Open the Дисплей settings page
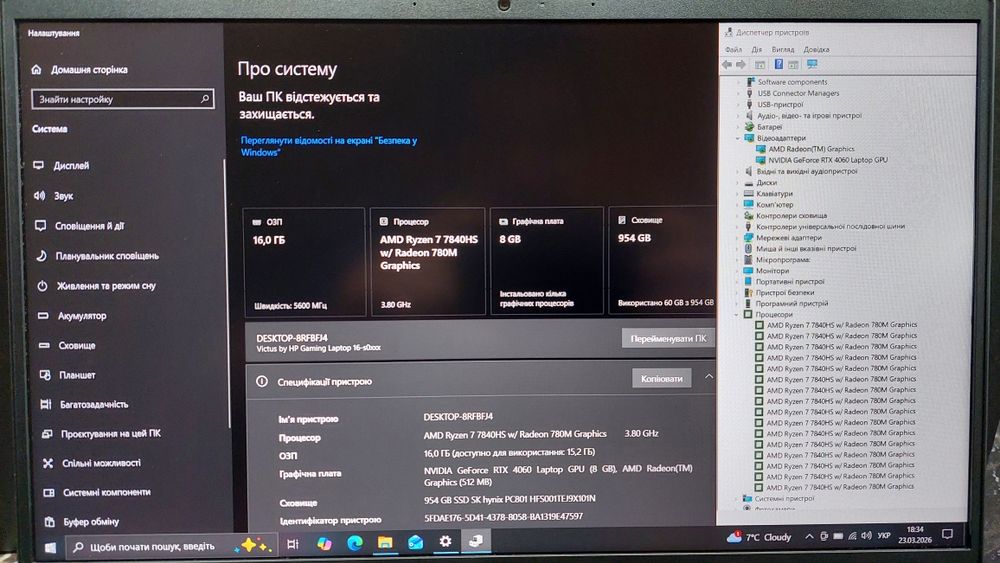This screenshot has height=563, width=1000. pos(61,165)
